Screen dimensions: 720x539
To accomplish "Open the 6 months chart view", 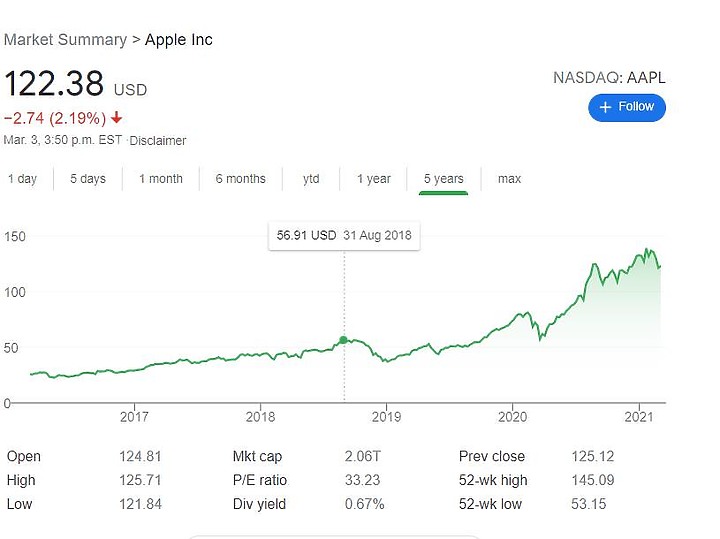I will 241,179.
